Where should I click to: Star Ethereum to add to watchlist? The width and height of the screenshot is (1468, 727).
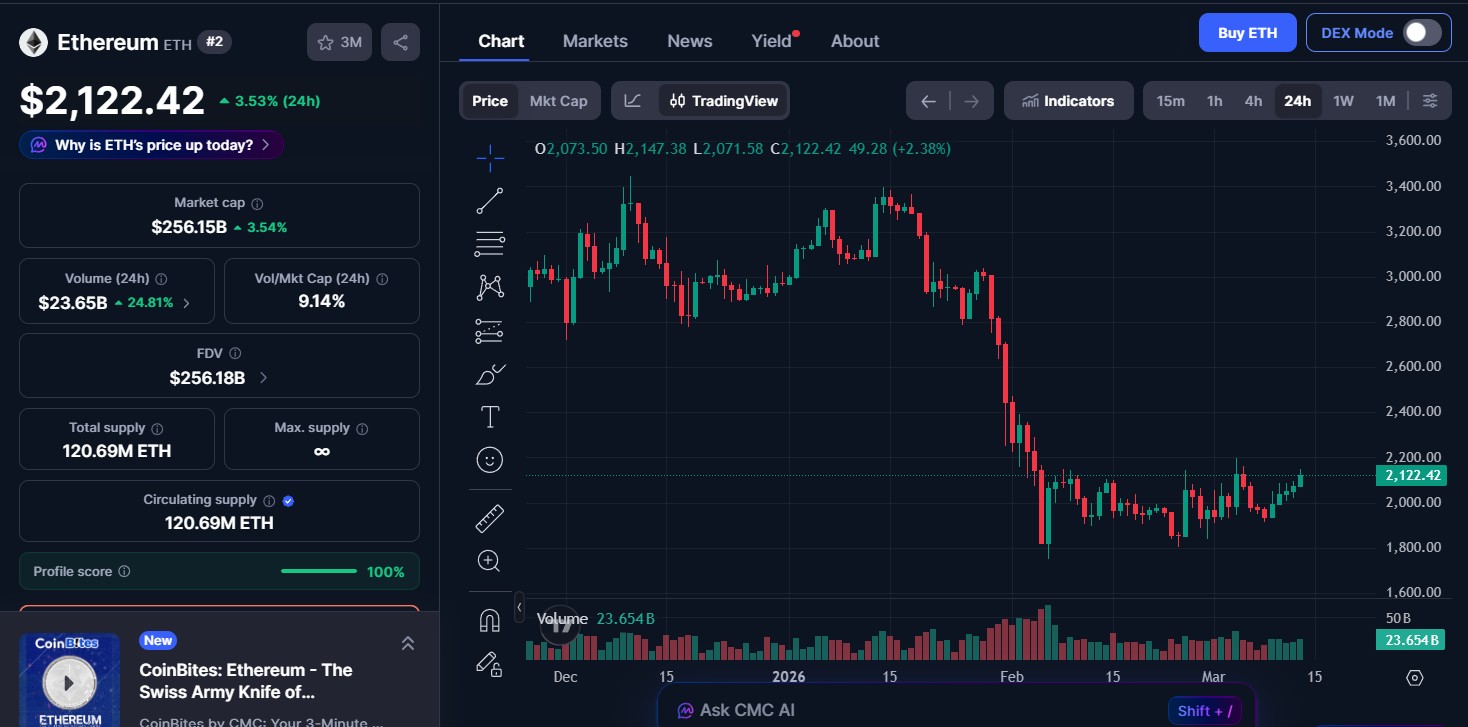pyautogui.click(x=325, y=42)
